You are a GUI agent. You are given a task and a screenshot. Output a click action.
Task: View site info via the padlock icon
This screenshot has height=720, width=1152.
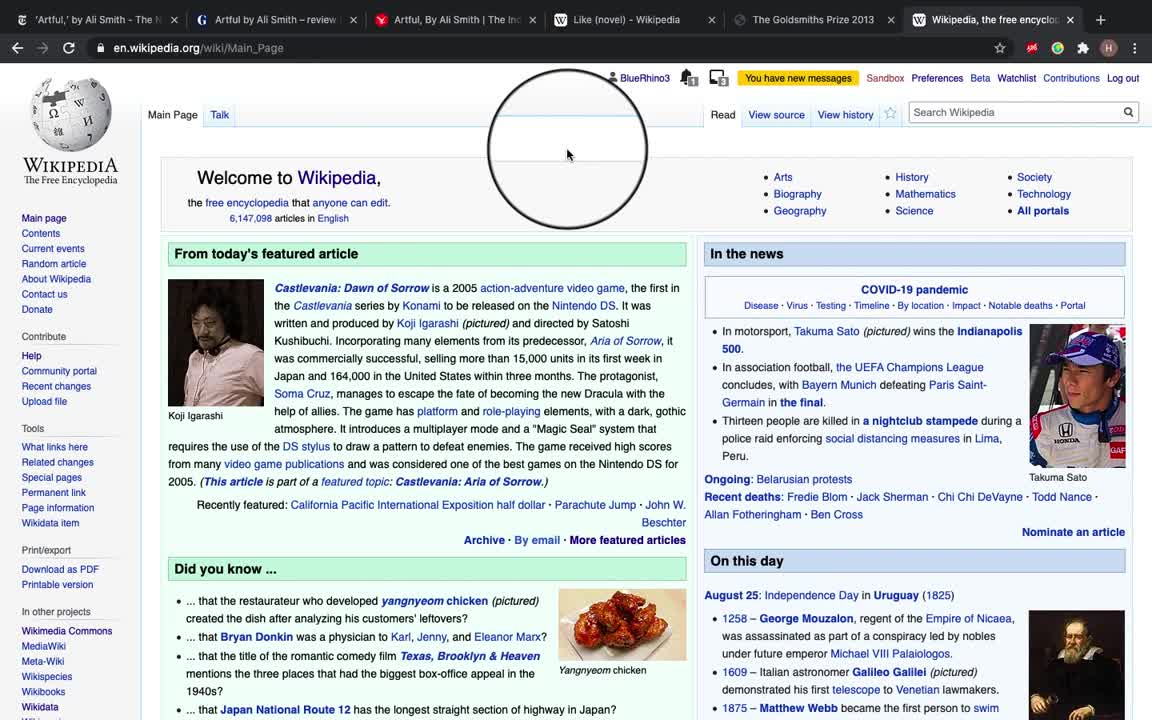101,48
